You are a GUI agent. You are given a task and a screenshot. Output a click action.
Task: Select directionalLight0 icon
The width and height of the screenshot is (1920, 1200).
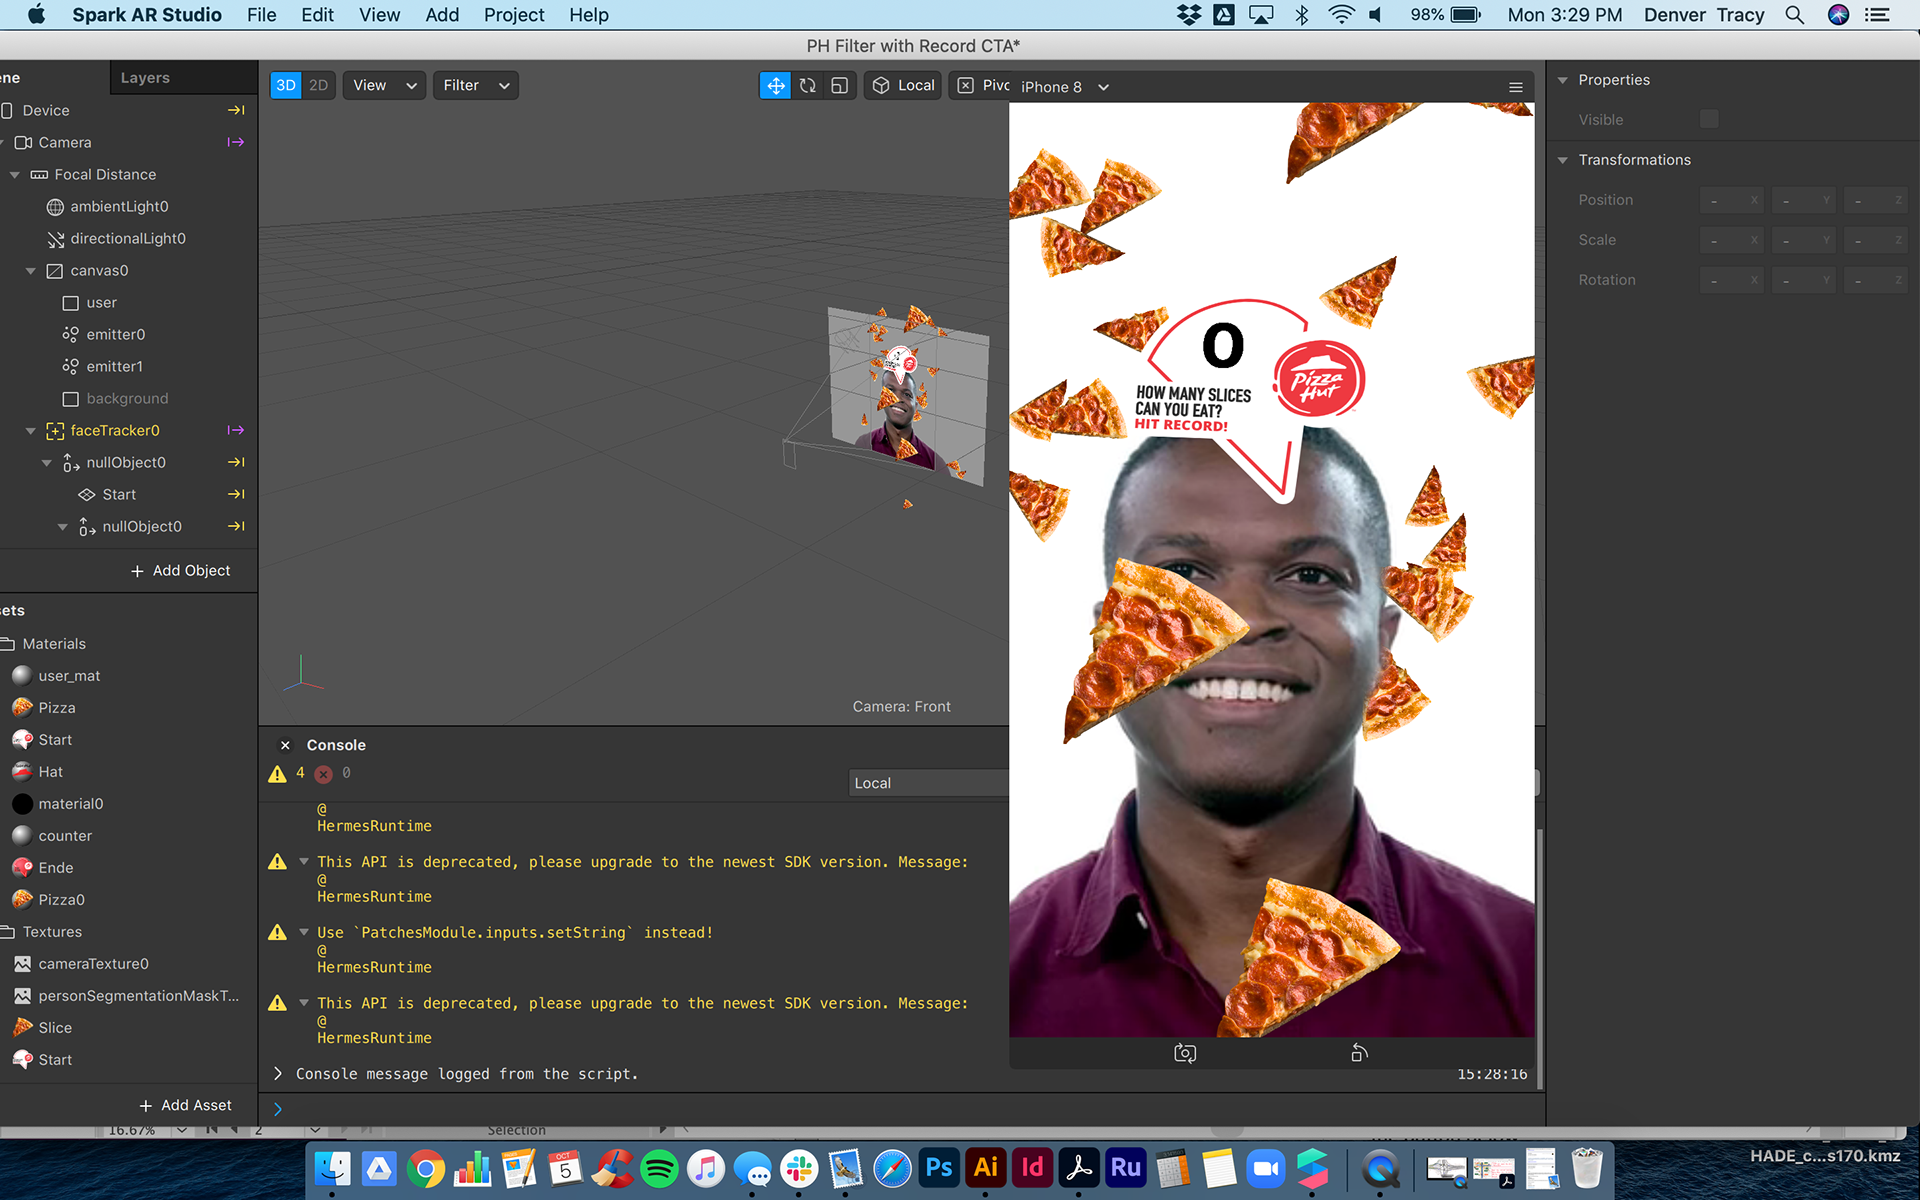(55, 239)
